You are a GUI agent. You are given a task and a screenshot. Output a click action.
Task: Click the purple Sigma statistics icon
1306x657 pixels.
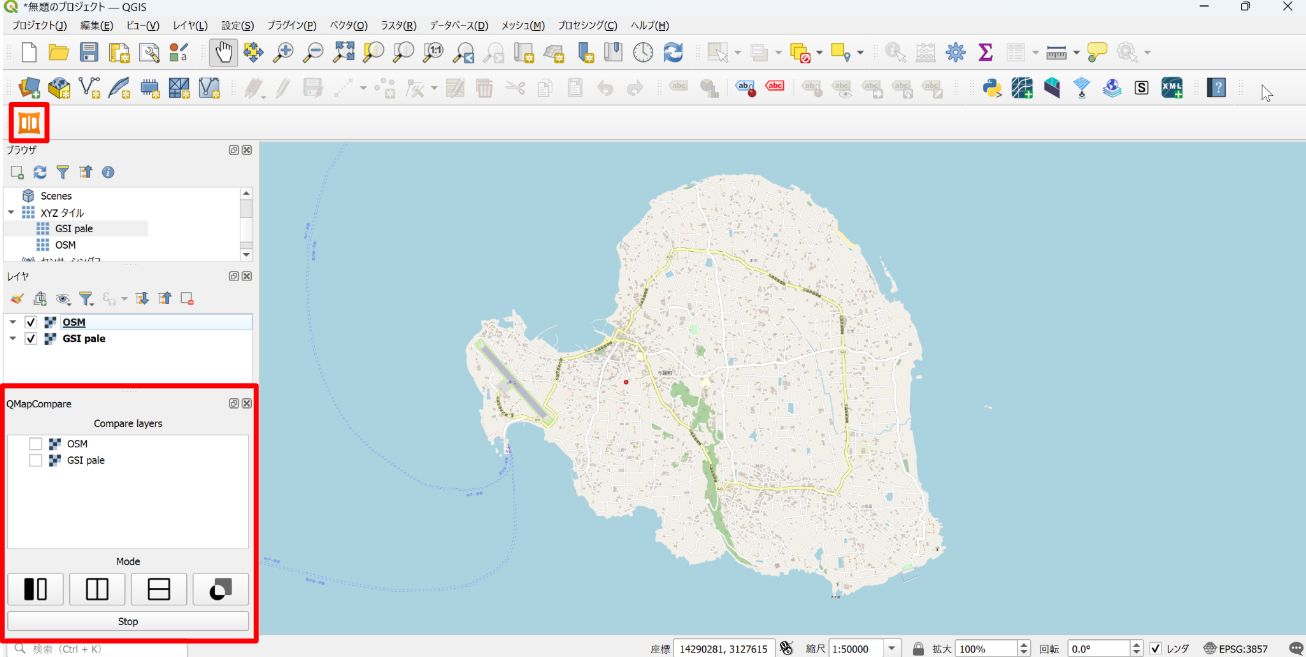[985, 52]
